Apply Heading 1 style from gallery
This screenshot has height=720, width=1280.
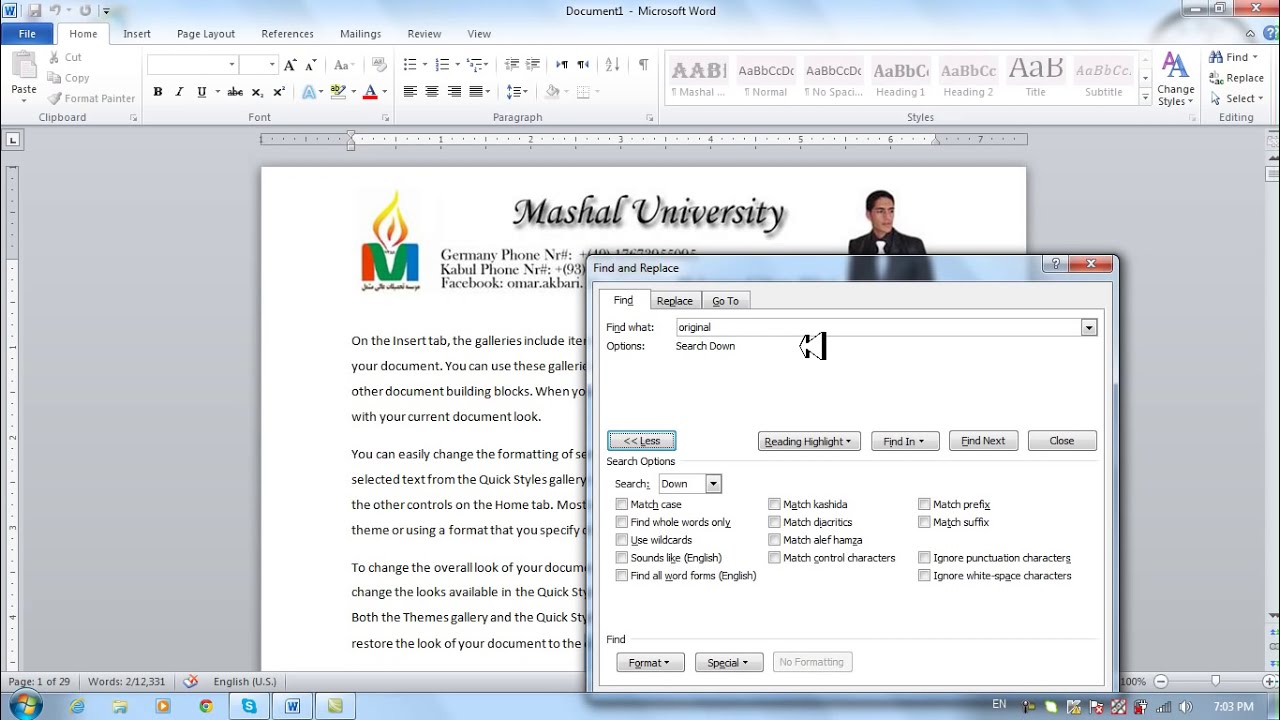[x=901, y=78]
